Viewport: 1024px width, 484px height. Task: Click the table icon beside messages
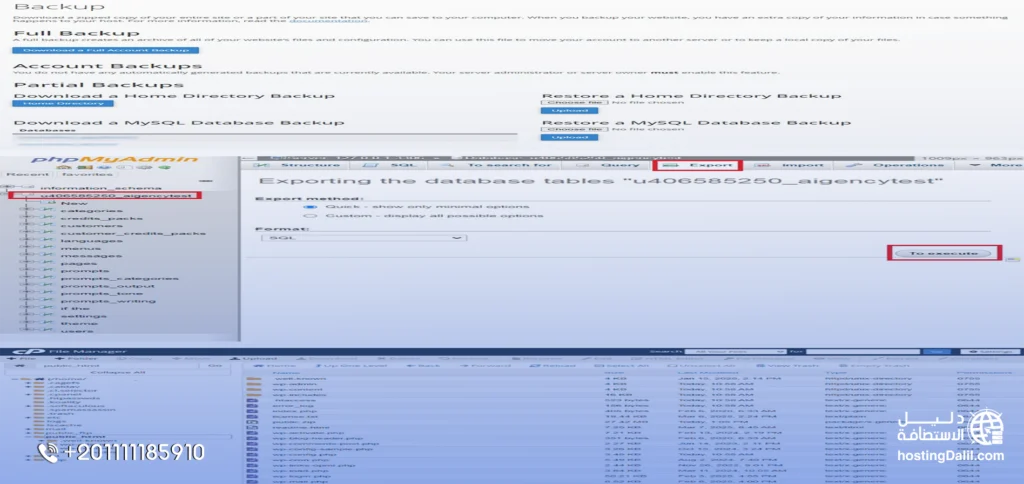tap(48, 256)
